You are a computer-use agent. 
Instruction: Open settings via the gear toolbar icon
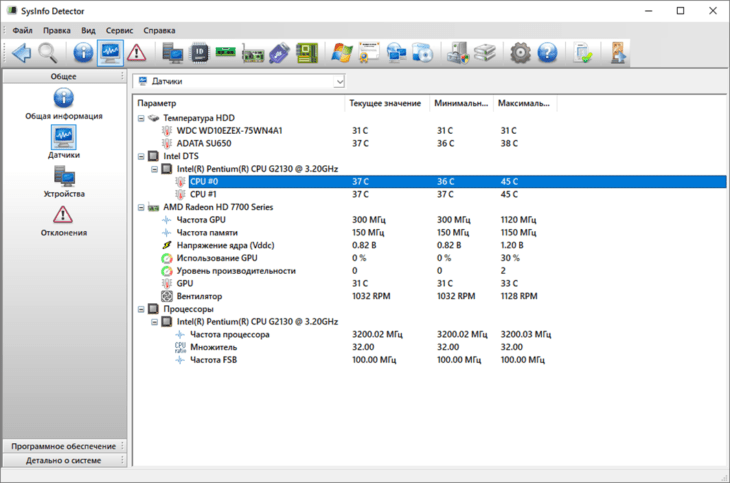click(520, 53)
